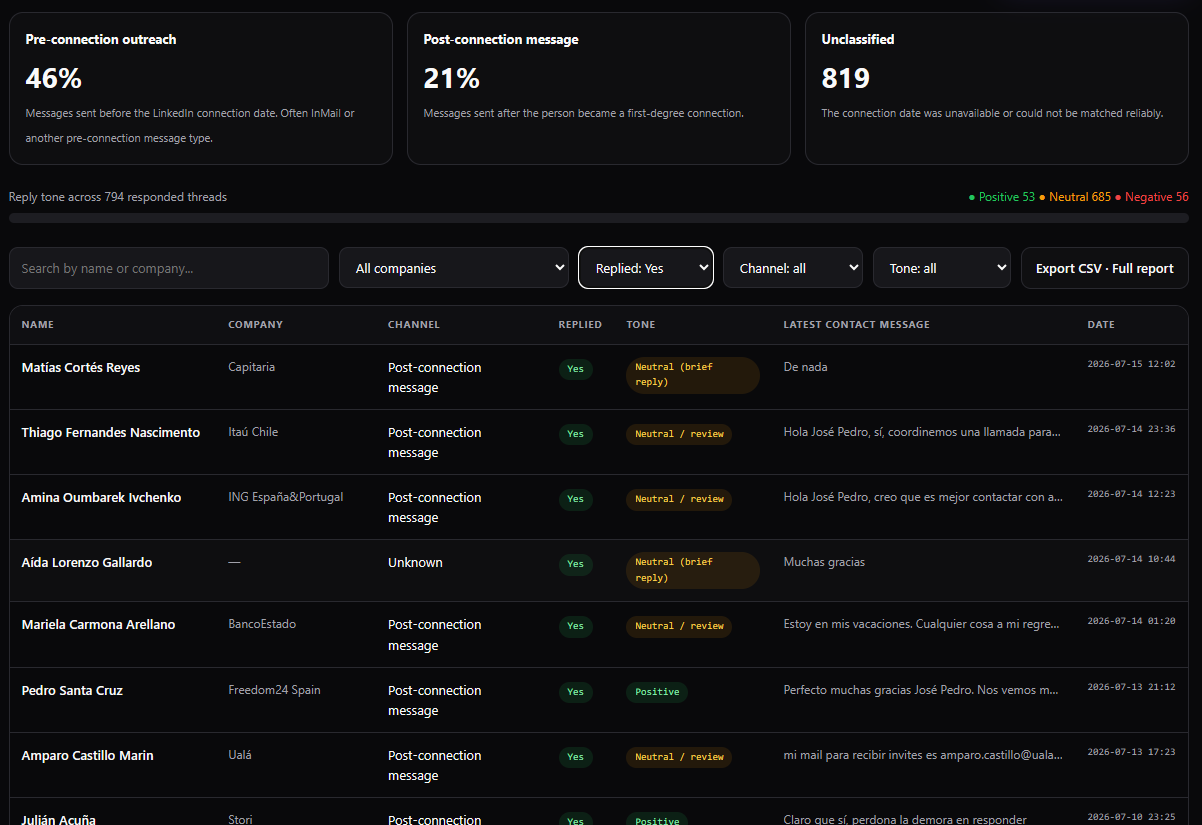Image resolution: width=1202 pixels, height=825 pixels.
Task: Select Aída Lorenzo Gallardo name
Action: pyautogui.click(x=87, y=563)
